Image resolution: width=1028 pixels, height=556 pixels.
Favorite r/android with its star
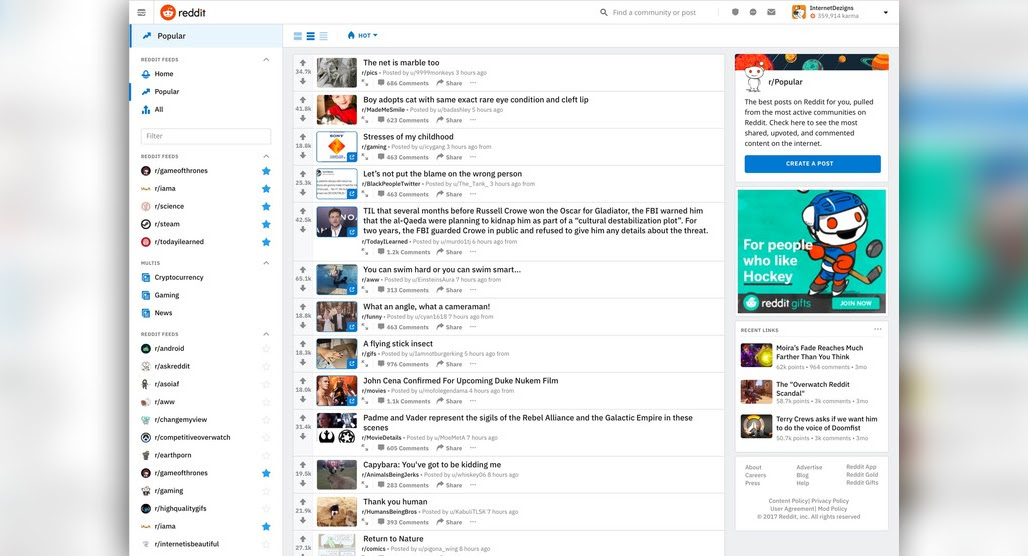[x=266, y=349]
